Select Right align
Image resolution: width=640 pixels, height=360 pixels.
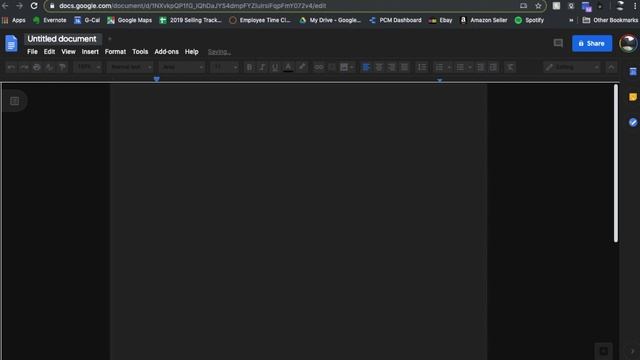pos(391,67)
